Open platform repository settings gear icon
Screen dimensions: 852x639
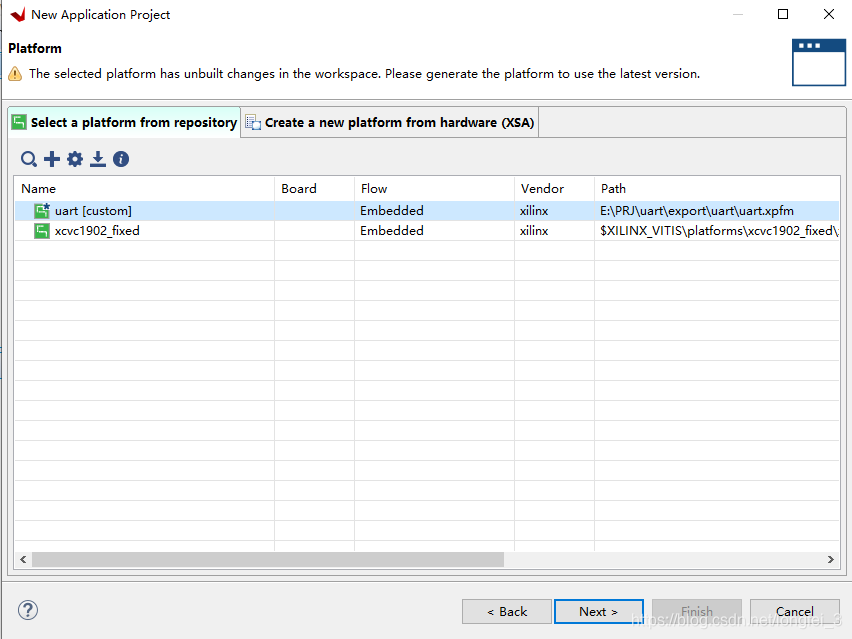75,159
